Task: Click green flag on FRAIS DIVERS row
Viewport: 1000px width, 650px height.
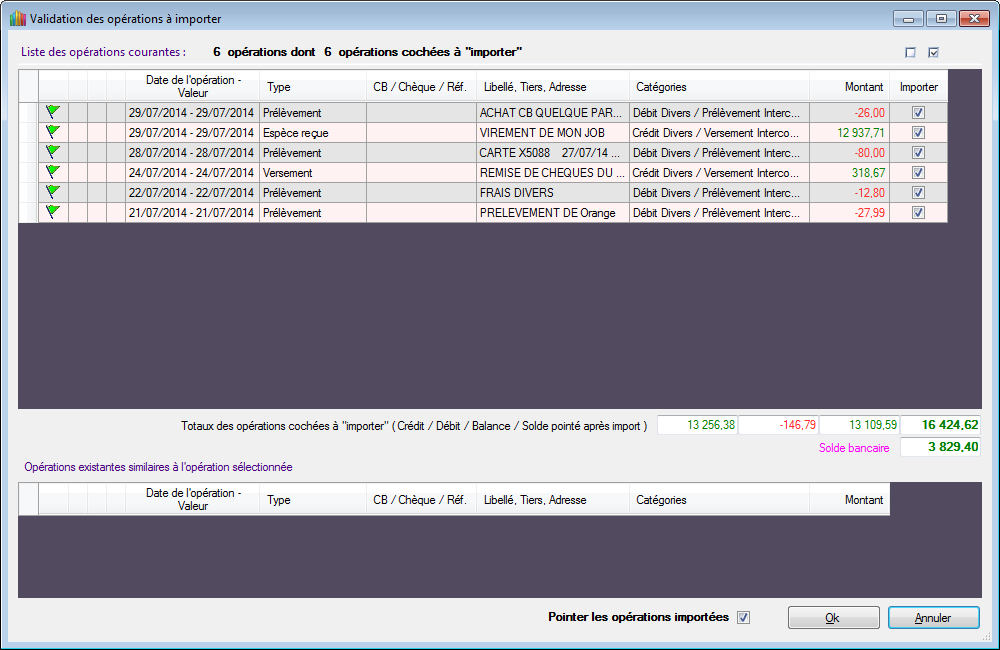Action: (53, 192)
